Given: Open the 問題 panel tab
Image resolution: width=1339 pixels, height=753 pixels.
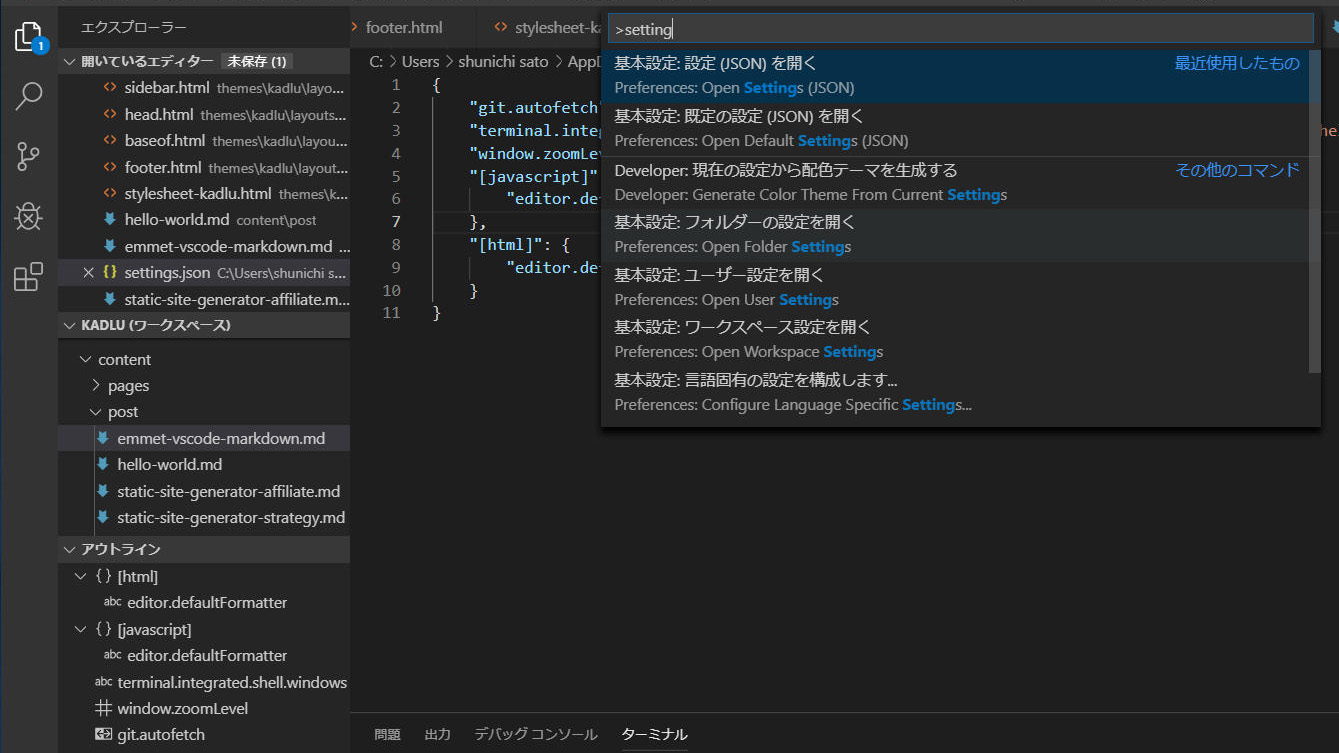Looking at the screenshot, I should coord(387,734).
